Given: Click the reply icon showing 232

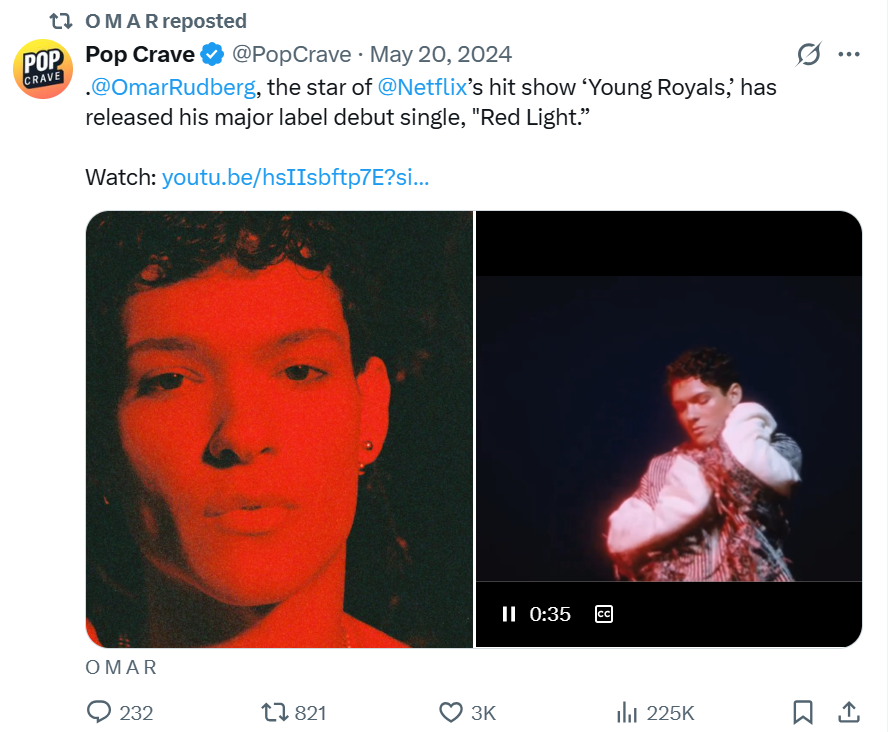Looking at the screenshot, I should coord(100,712).
